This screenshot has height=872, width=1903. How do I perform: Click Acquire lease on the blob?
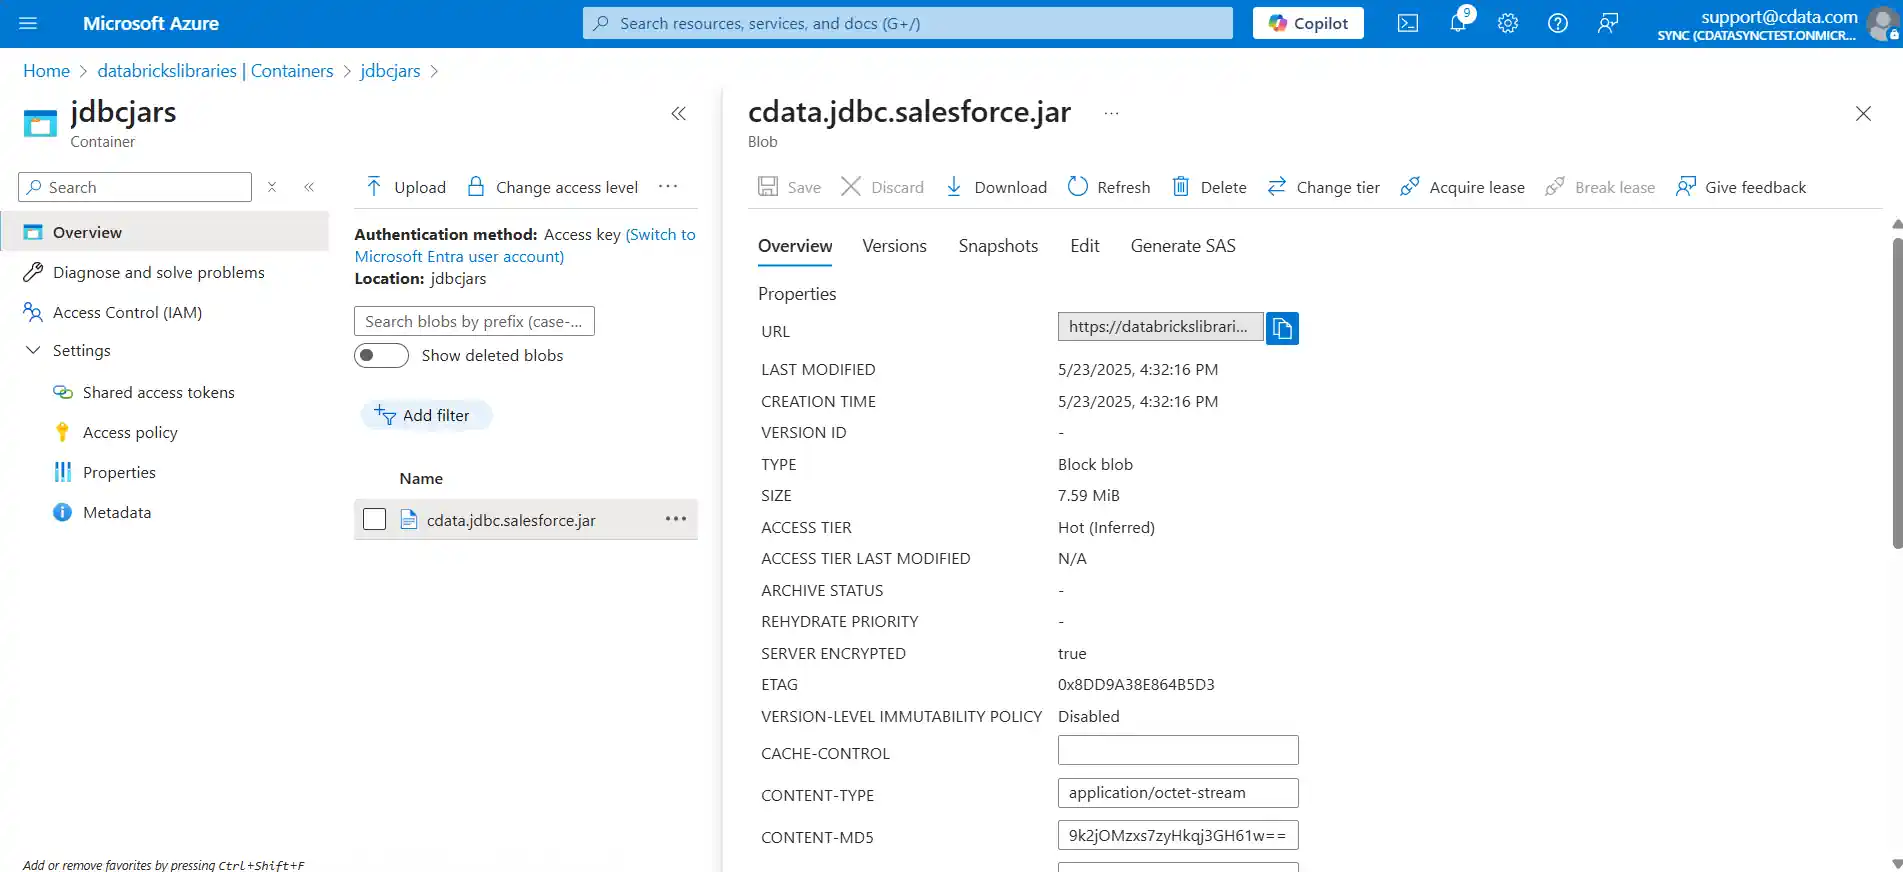[1462, 187]
